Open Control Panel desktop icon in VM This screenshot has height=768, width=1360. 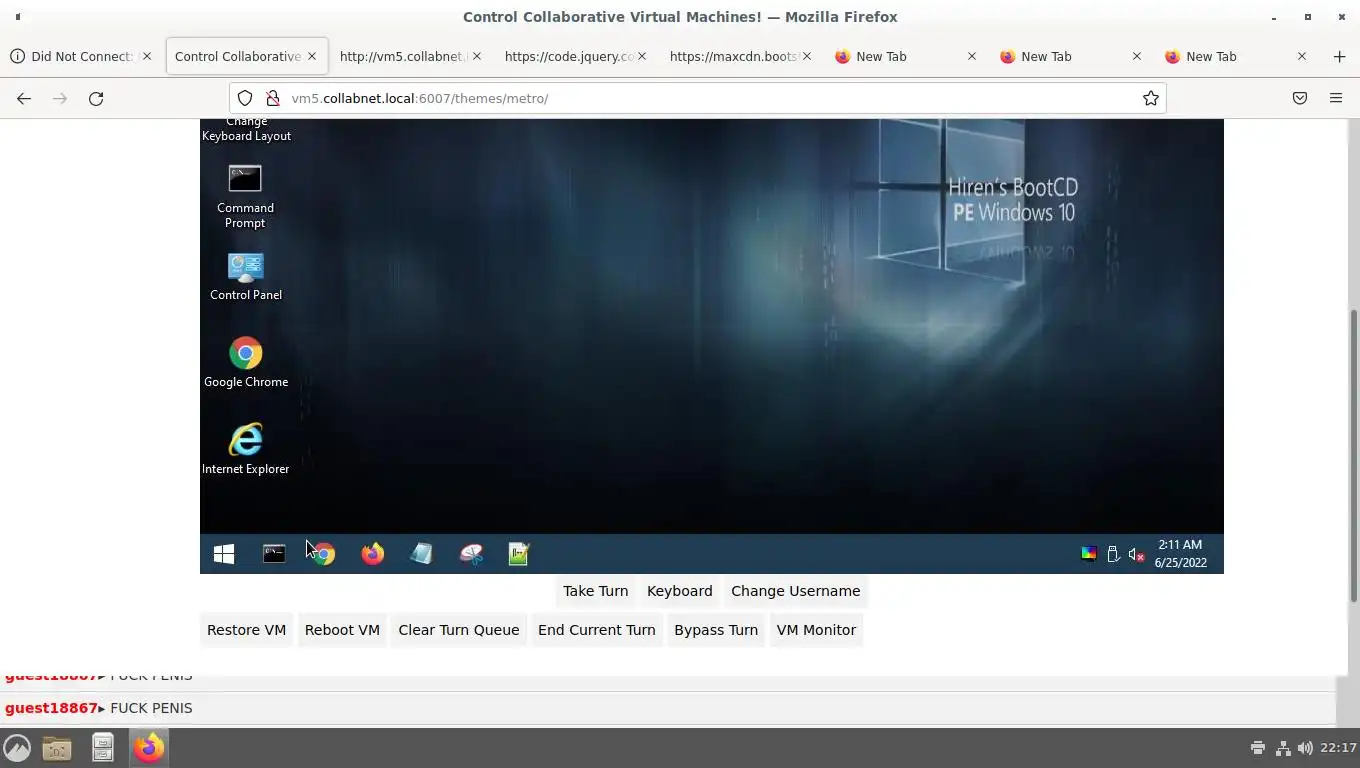click(x=245, y=276)
